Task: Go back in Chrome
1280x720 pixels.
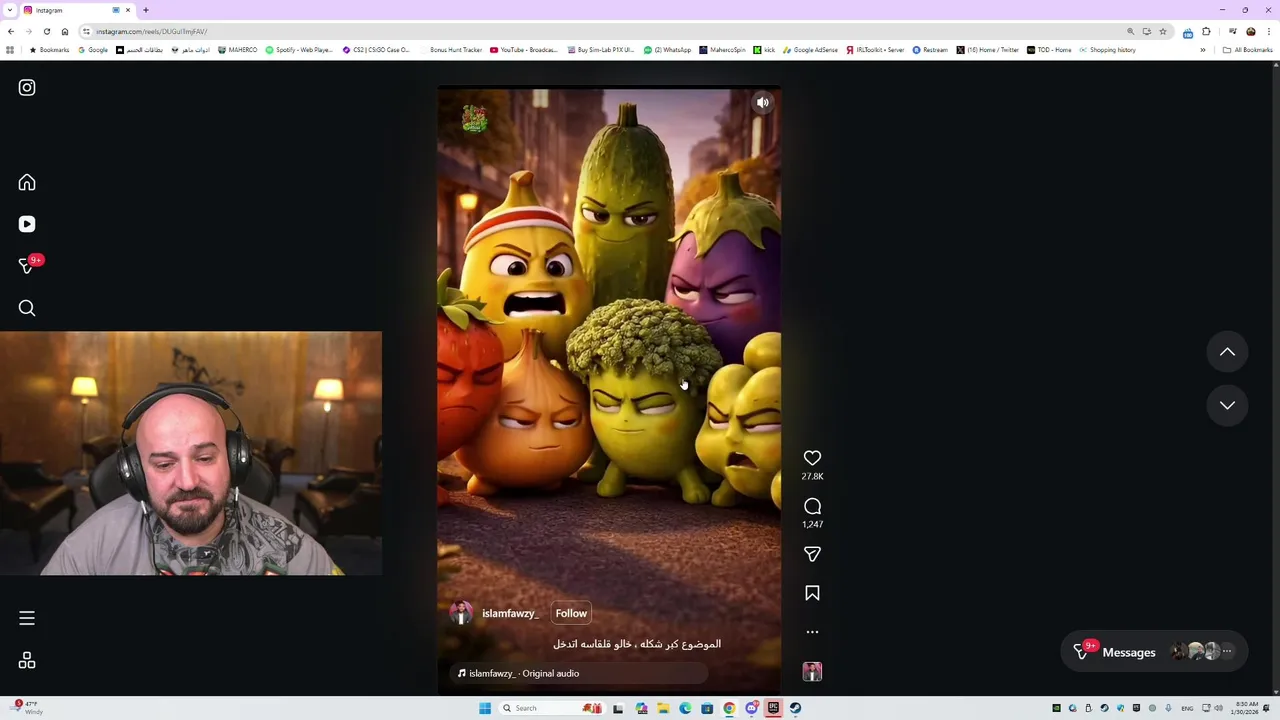Action: (11, 31)
